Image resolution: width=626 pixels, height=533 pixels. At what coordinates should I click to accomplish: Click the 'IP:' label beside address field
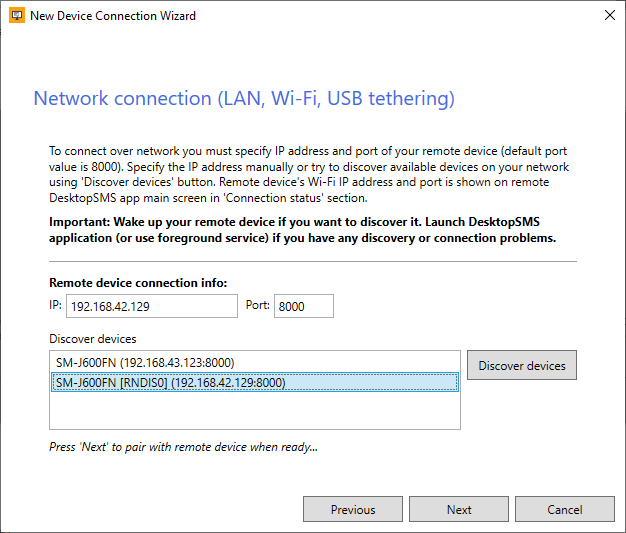(x=55, y=305)
